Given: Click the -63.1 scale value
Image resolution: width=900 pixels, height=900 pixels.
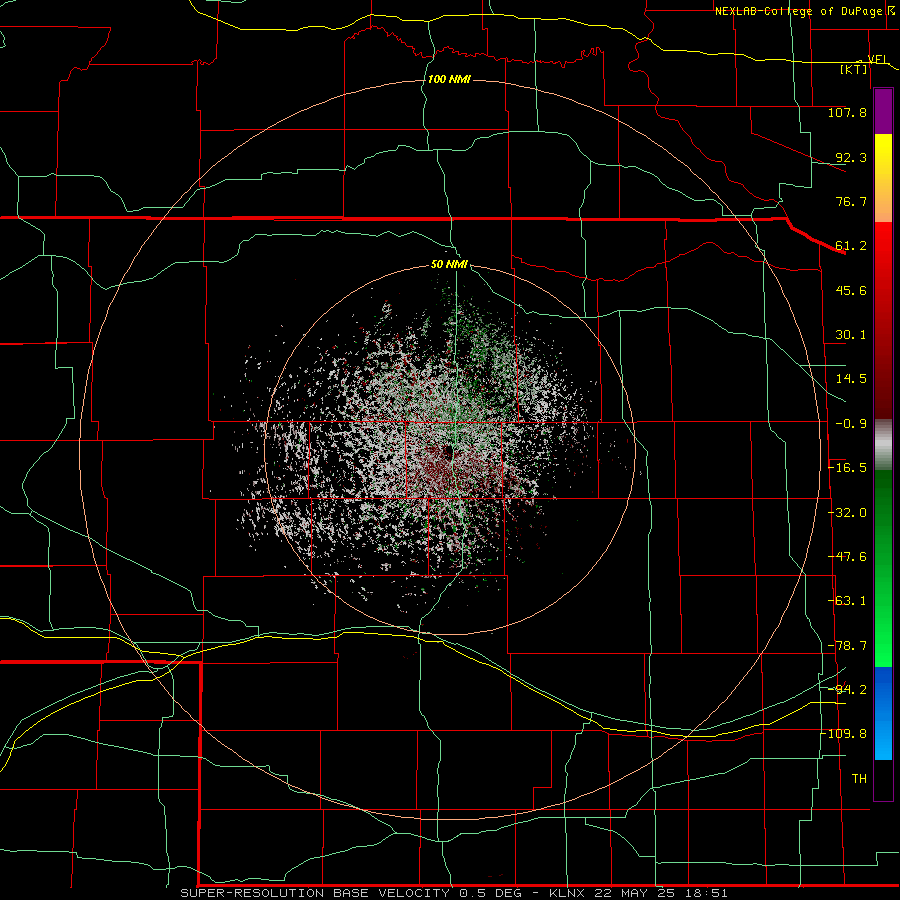Looking at the screenshot, I should tap(847, 601).
